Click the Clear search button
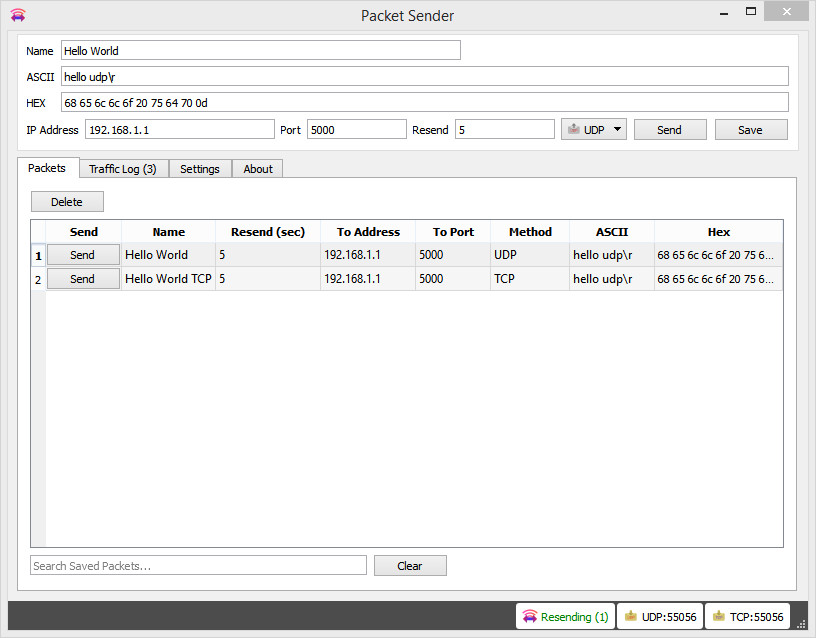The image size is (816, 638). click(410, 566)
